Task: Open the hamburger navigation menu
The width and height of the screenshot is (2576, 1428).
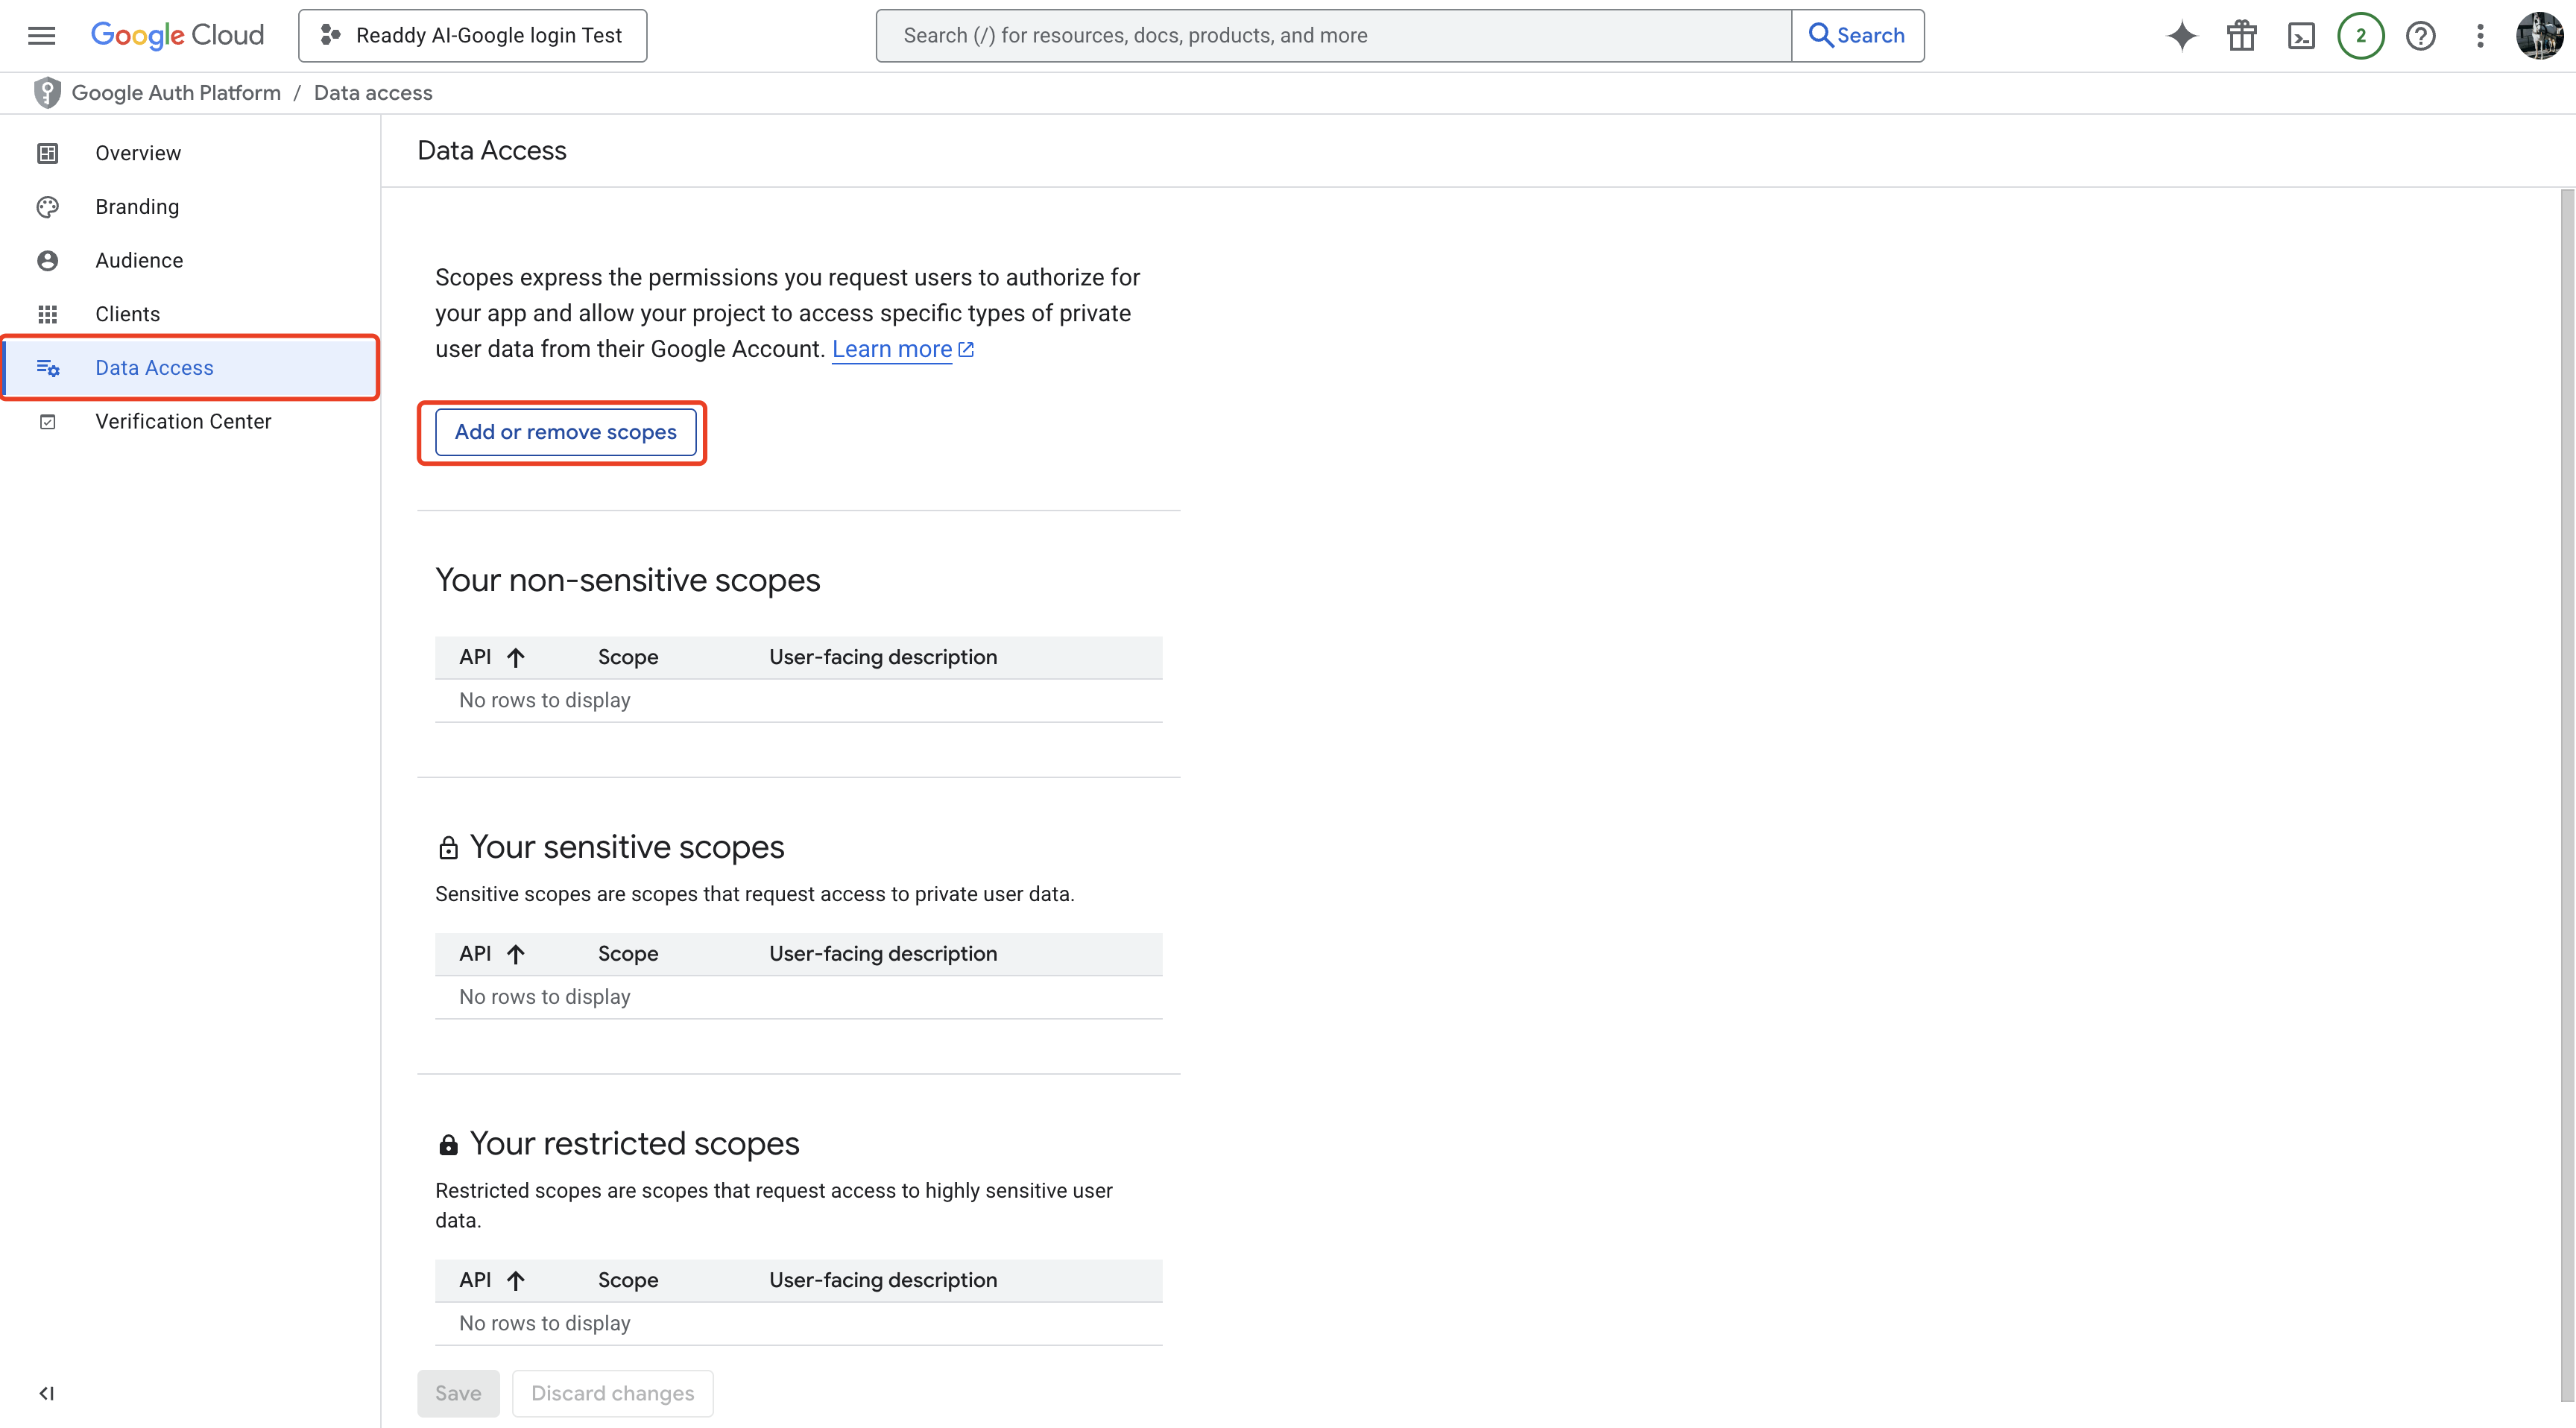Action: tap(41, 36)
